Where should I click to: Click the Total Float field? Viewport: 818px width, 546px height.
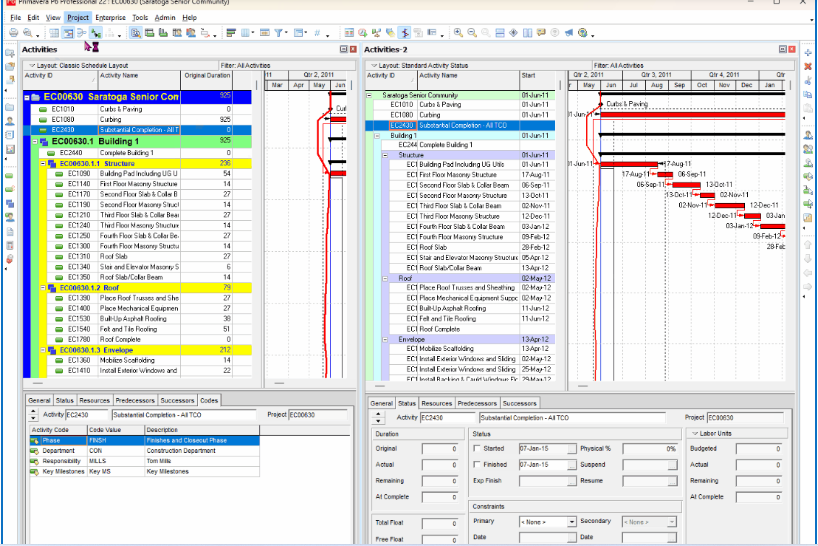pyautogui.click(x=440, y=523)
